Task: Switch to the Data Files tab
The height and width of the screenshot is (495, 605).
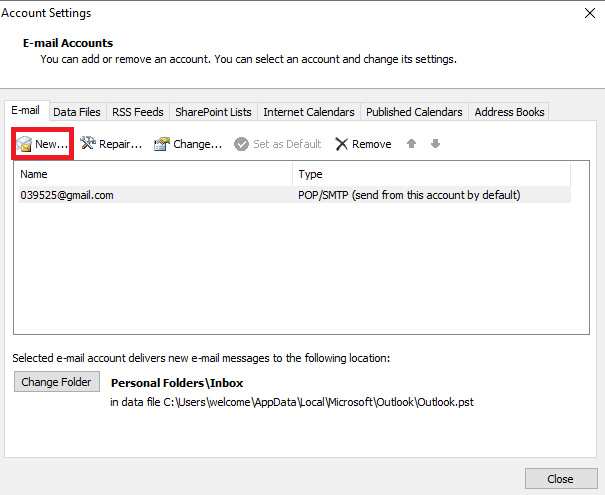Action: pos(77,112)
